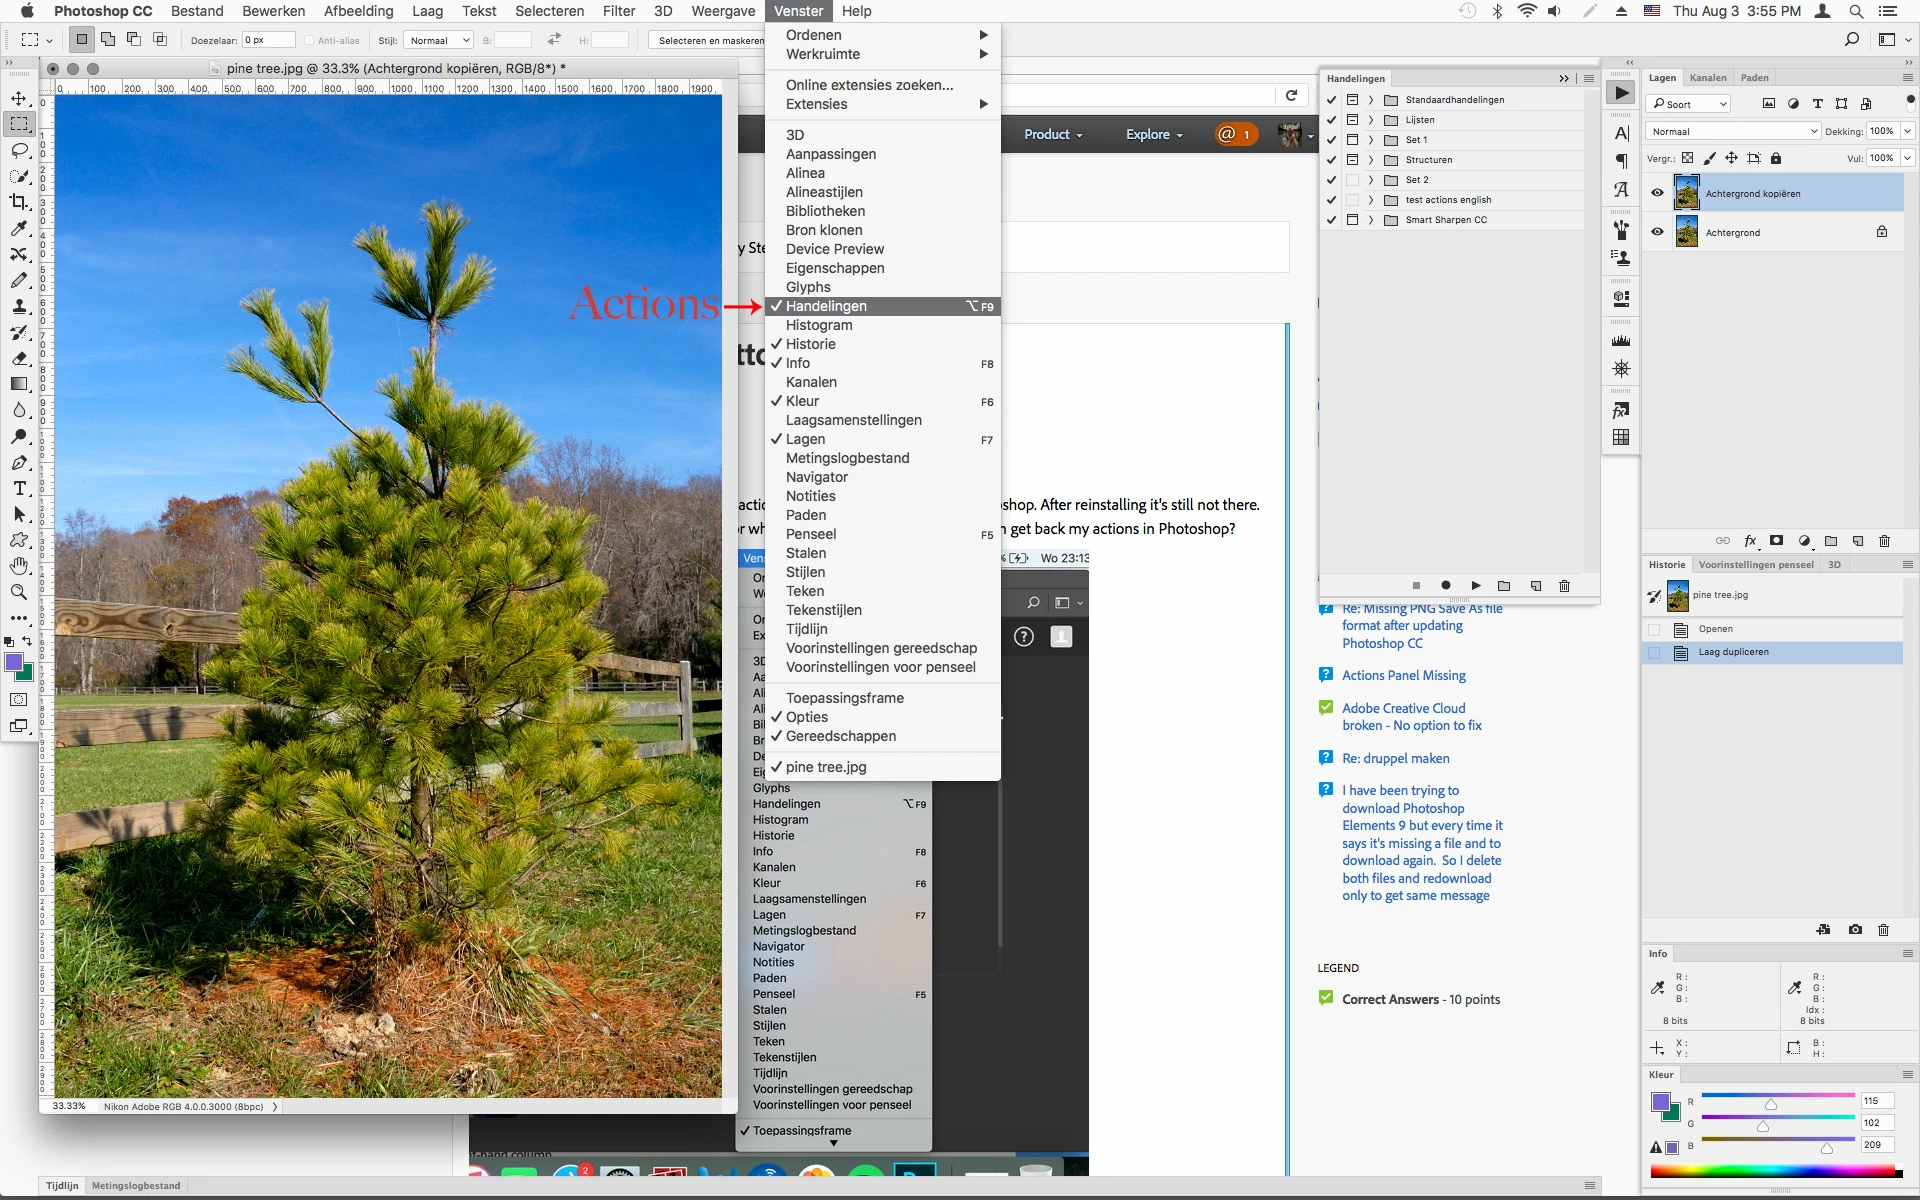Select the Lasso tool

(19, 150)
